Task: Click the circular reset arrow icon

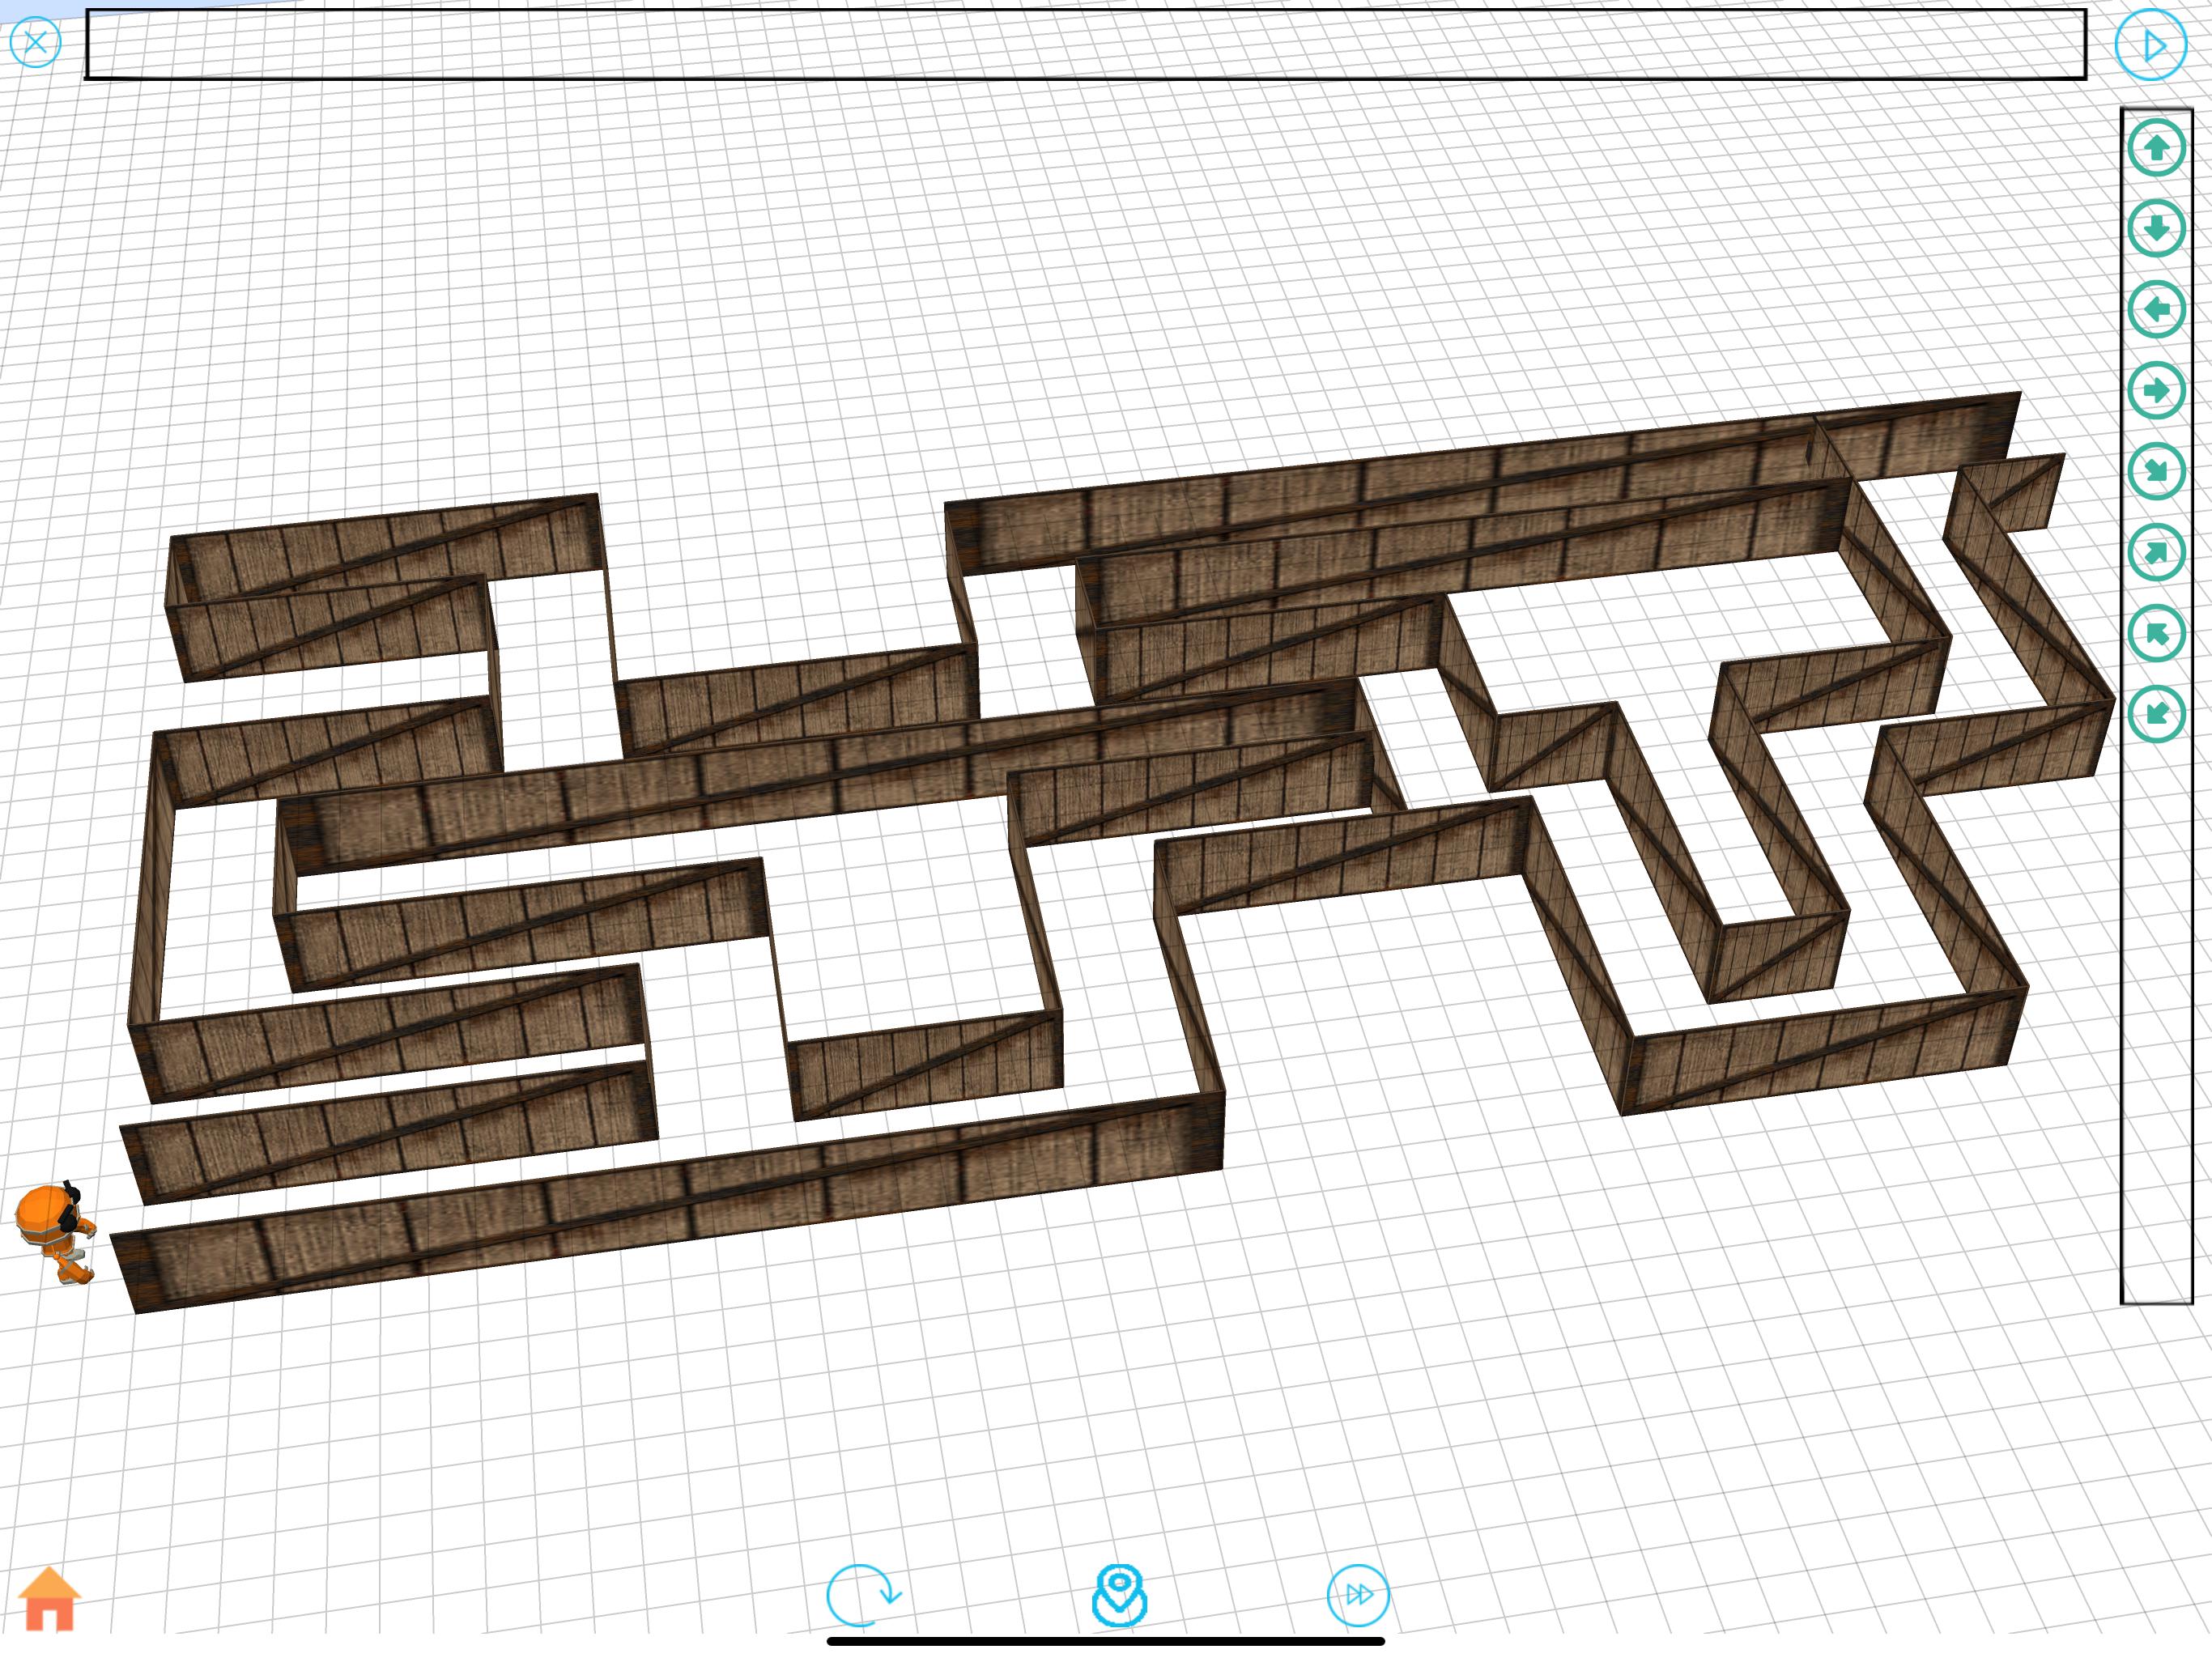Action: 861,1594
